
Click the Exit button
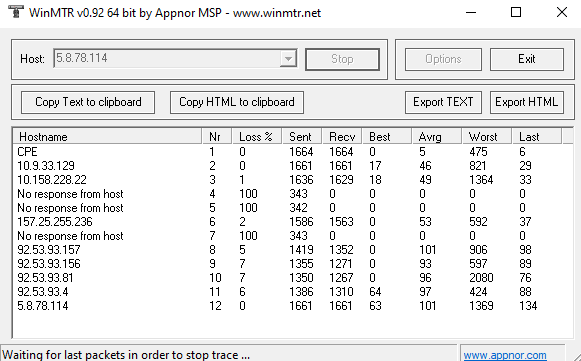point(527,59)
